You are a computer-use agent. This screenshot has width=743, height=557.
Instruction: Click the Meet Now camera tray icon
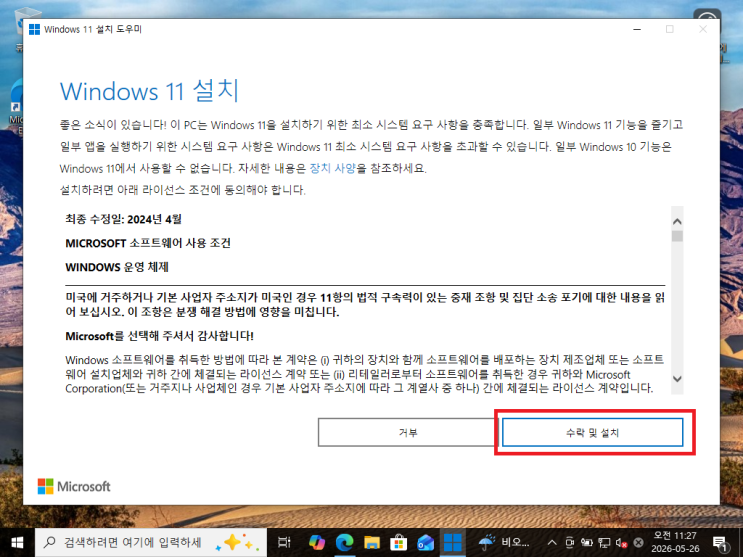[x=570, y=542]
